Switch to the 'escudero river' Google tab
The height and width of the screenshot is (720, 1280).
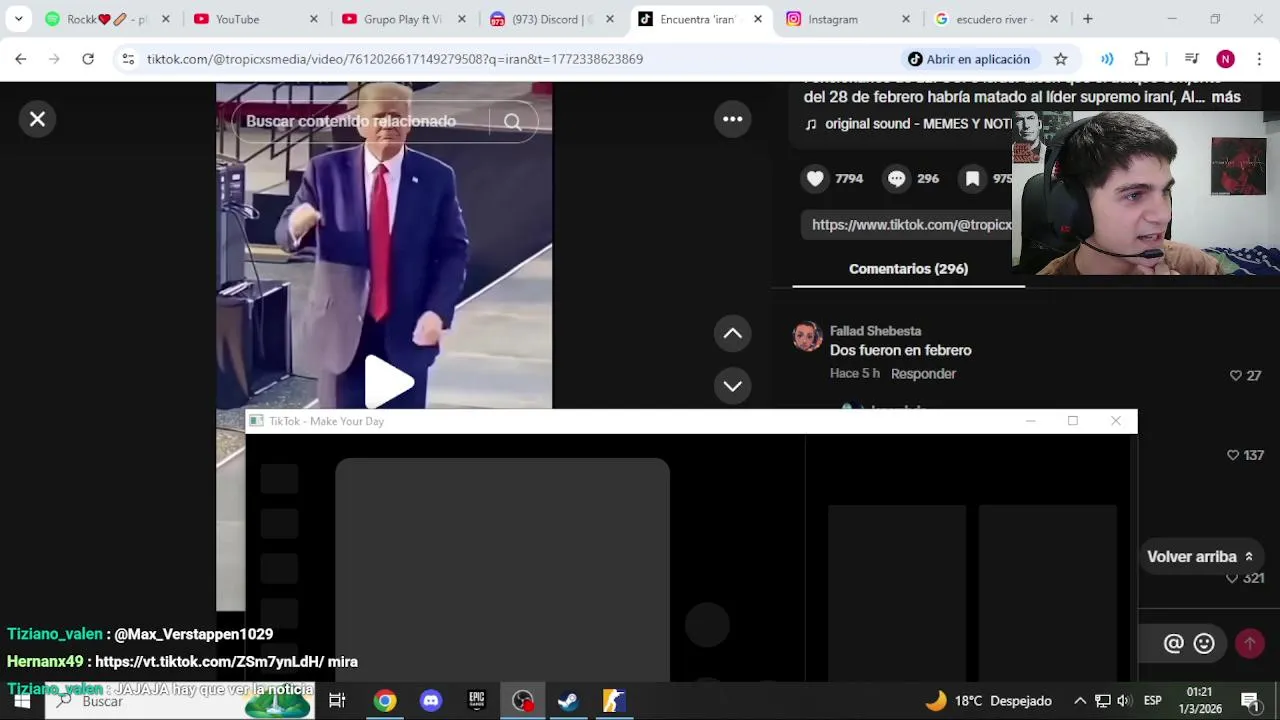coord(994,19)
